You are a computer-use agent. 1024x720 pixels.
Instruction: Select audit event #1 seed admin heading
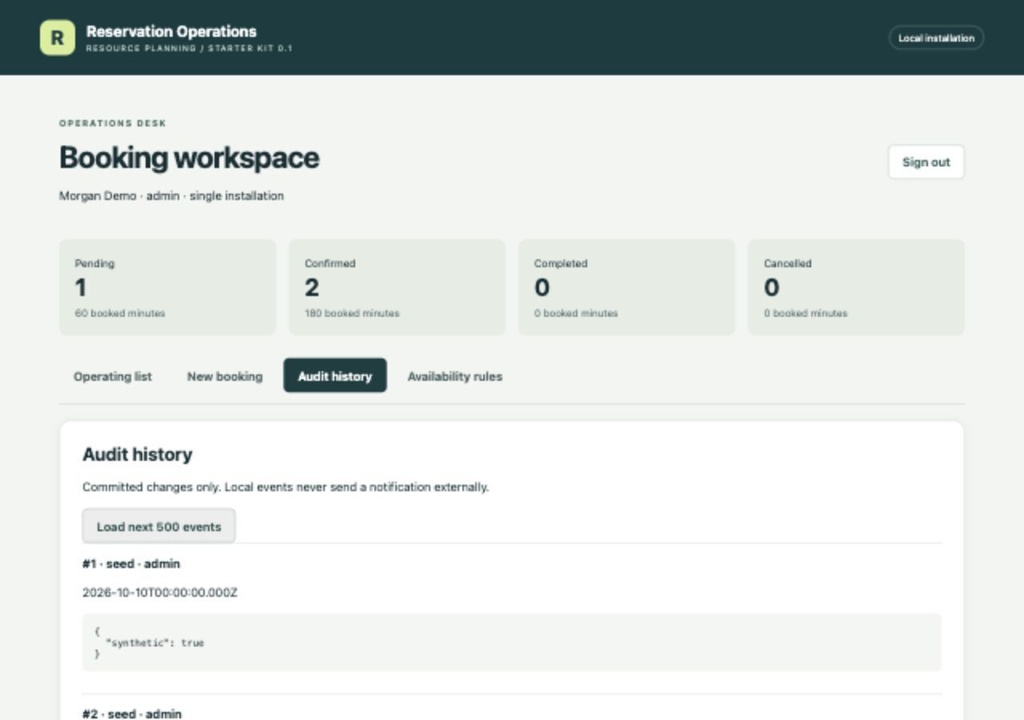pos(131,563)
